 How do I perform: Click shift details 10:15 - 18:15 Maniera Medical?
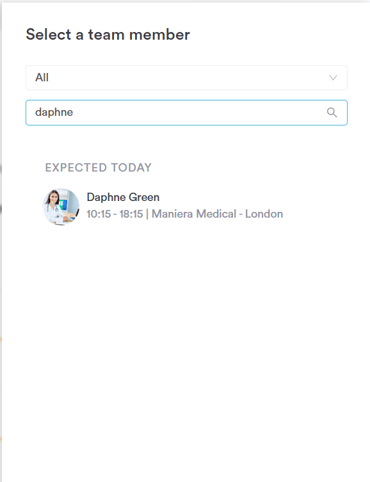[x=185, y=214]
